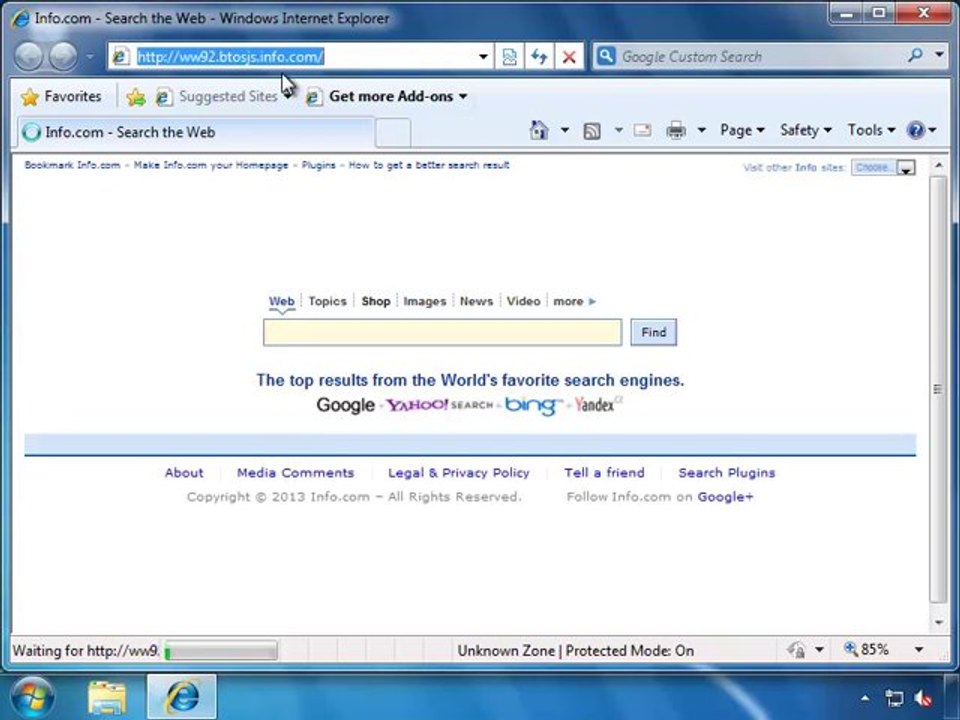Image resolution: width=960 pixels, height=720 pixels.
Task: Expand the Feeds dropdown arrow
Action: [618, 130]
